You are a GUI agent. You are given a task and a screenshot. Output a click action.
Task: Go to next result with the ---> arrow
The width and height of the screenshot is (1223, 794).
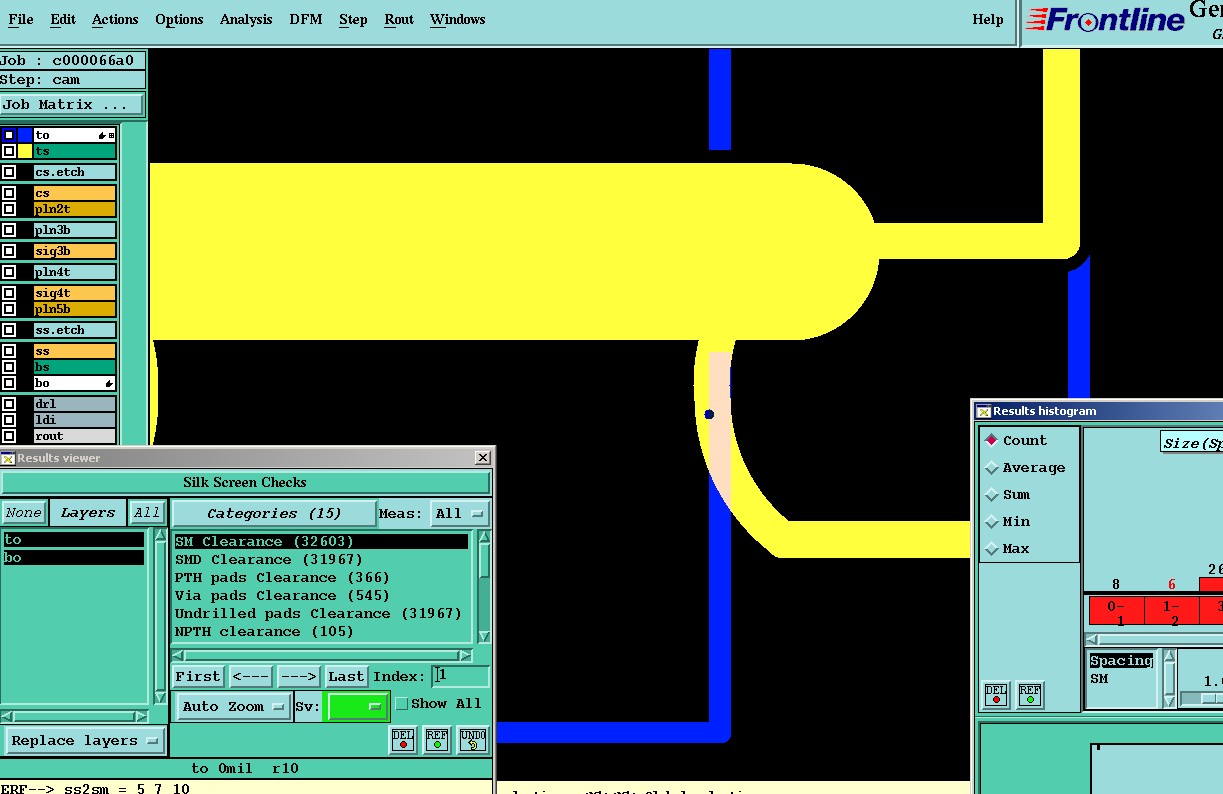[297, 677]
